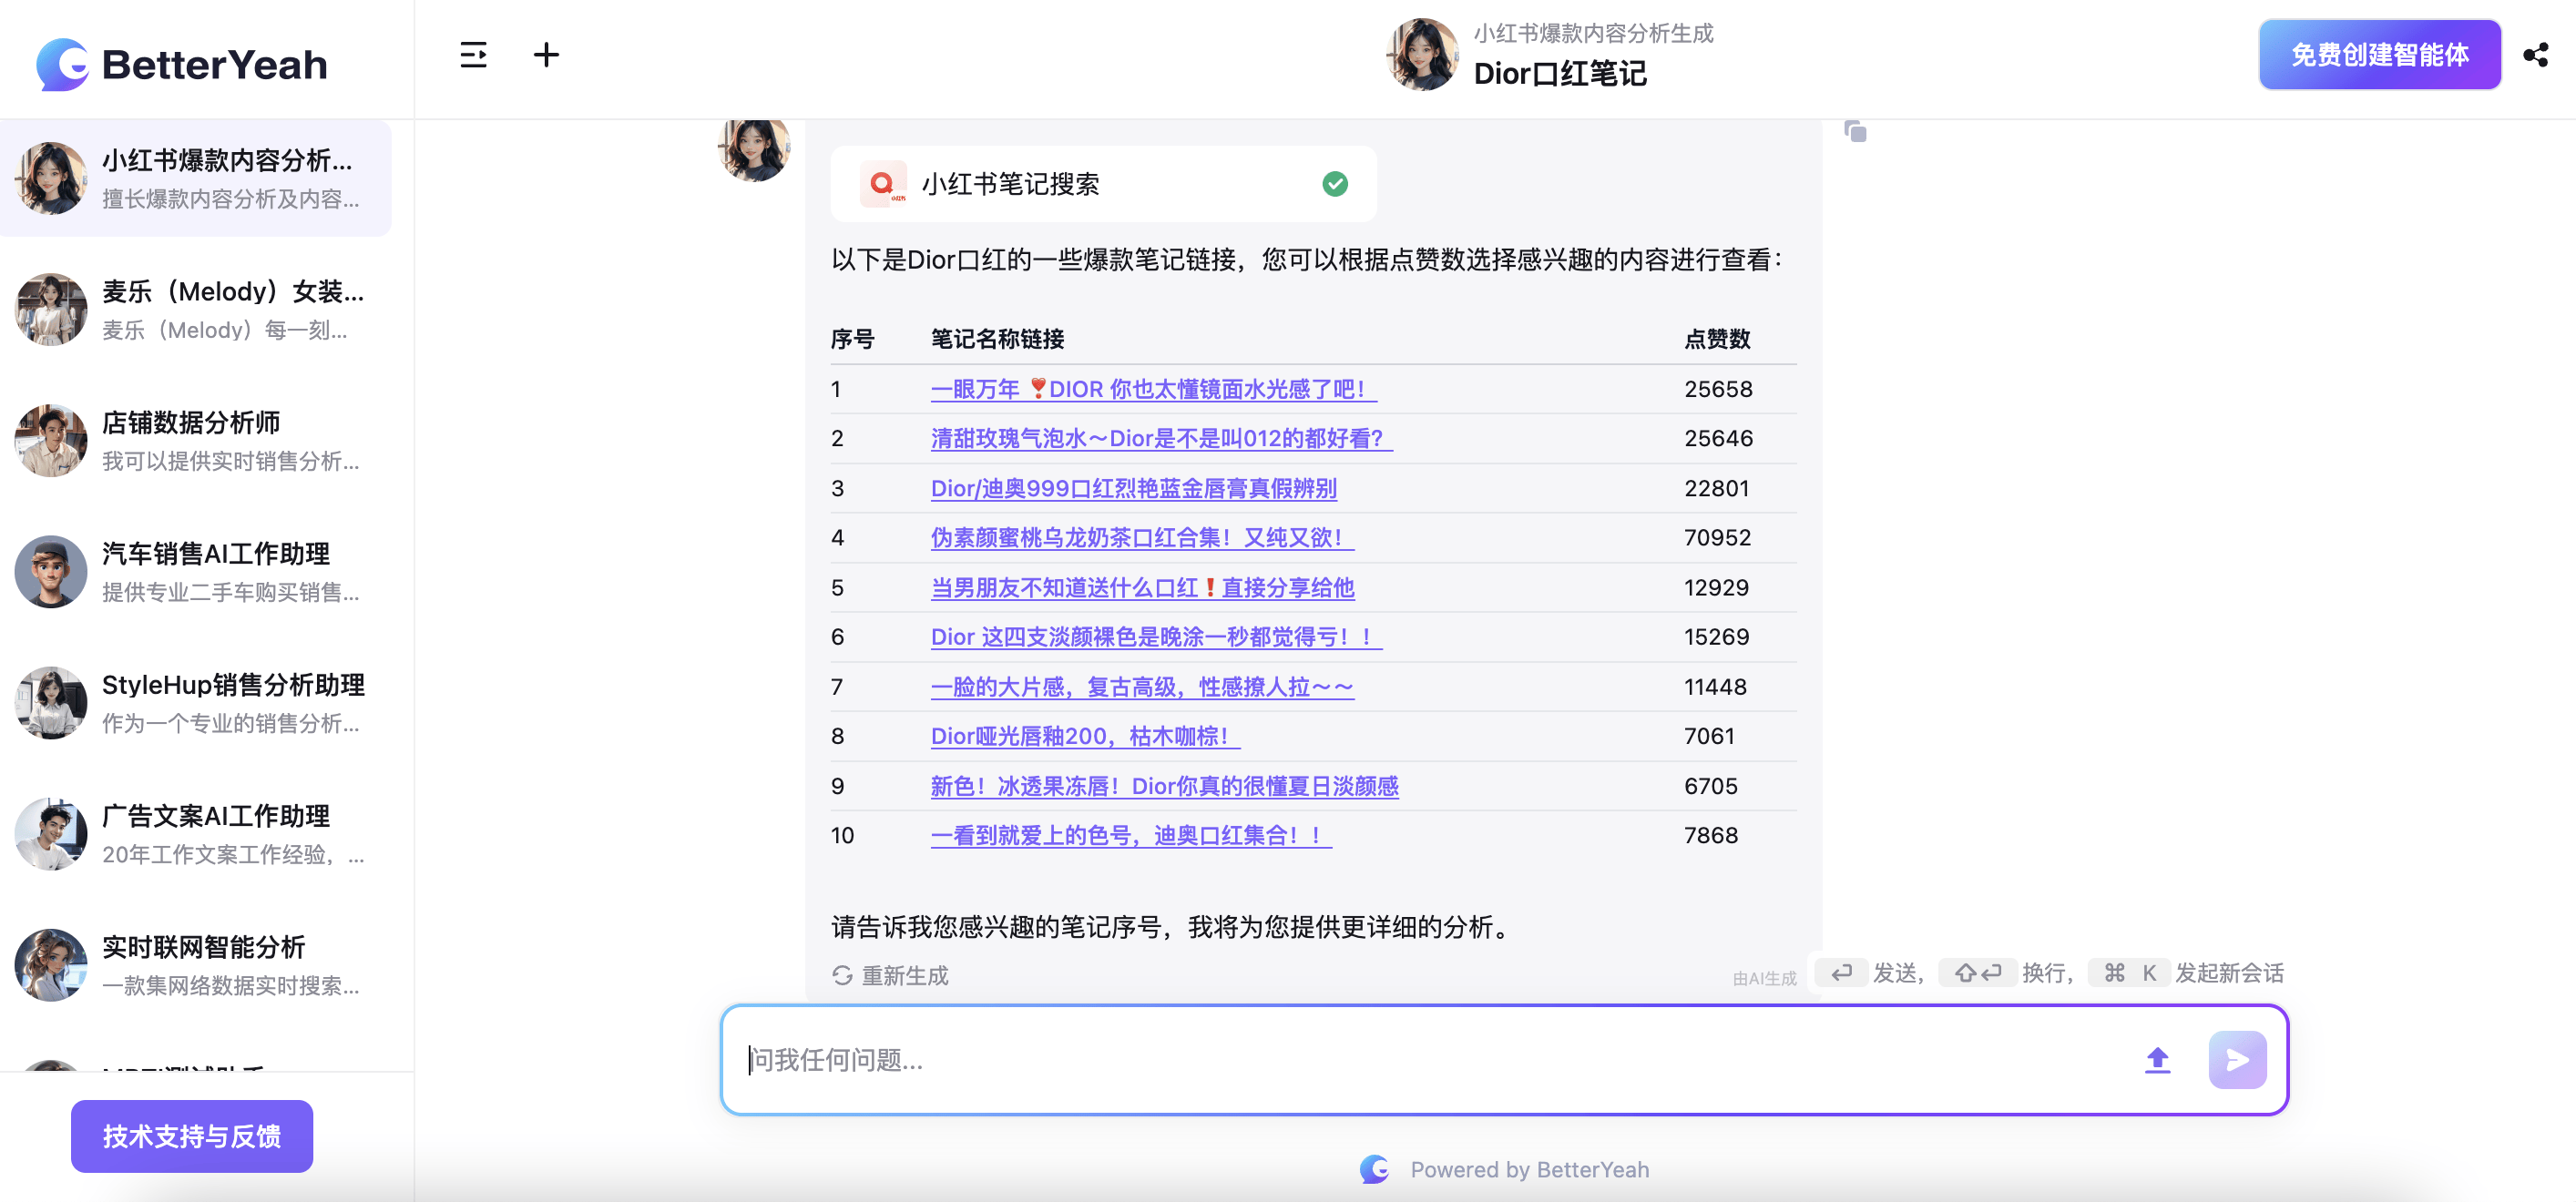Click avatar of 汽车销售AI工作助理
The width and height of the screenshot is (2576, 1202).
pos(50,571)
